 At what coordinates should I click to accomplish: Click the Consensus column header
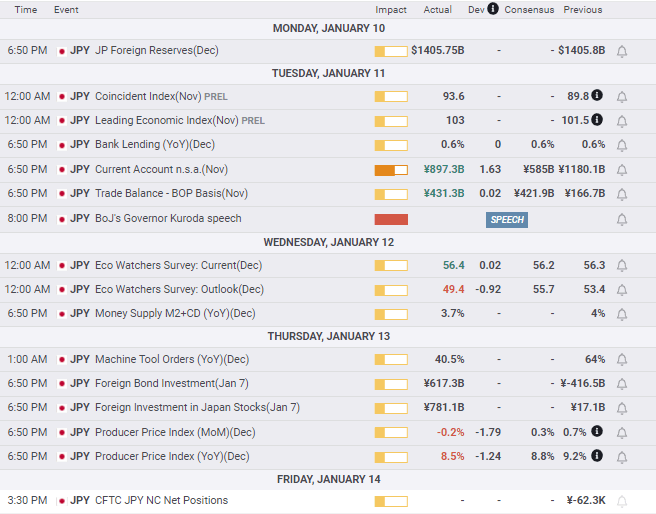[529, 10]
